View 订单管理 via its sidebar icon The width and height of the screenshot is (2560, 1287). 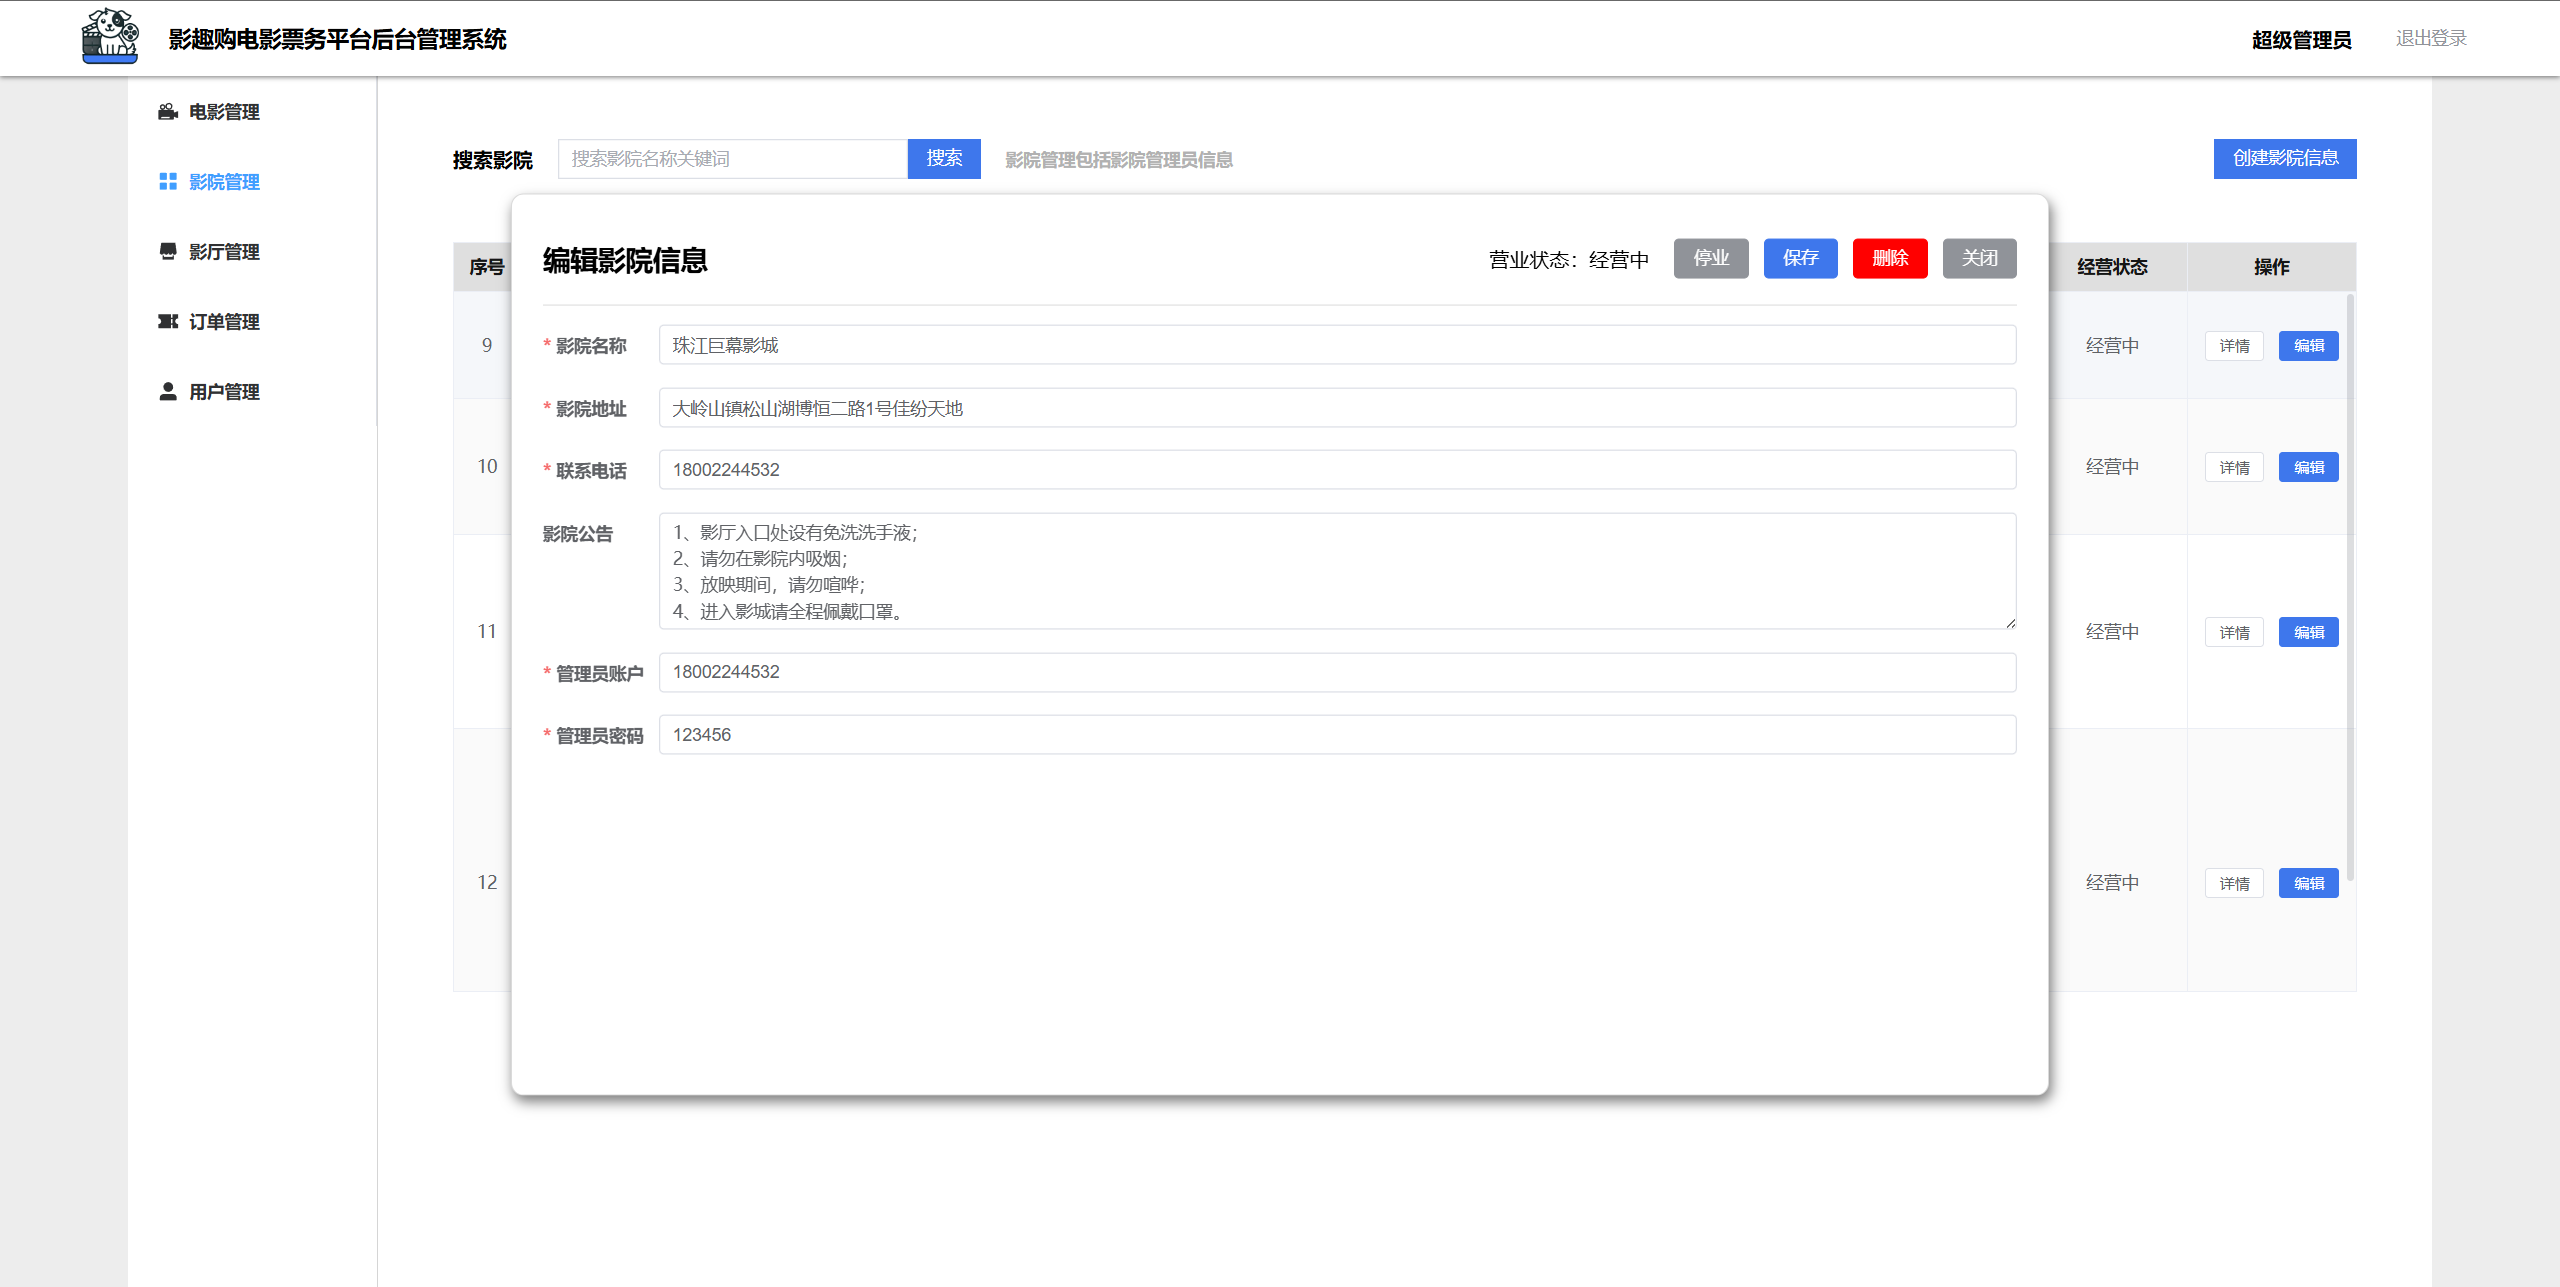coord(167,321)
